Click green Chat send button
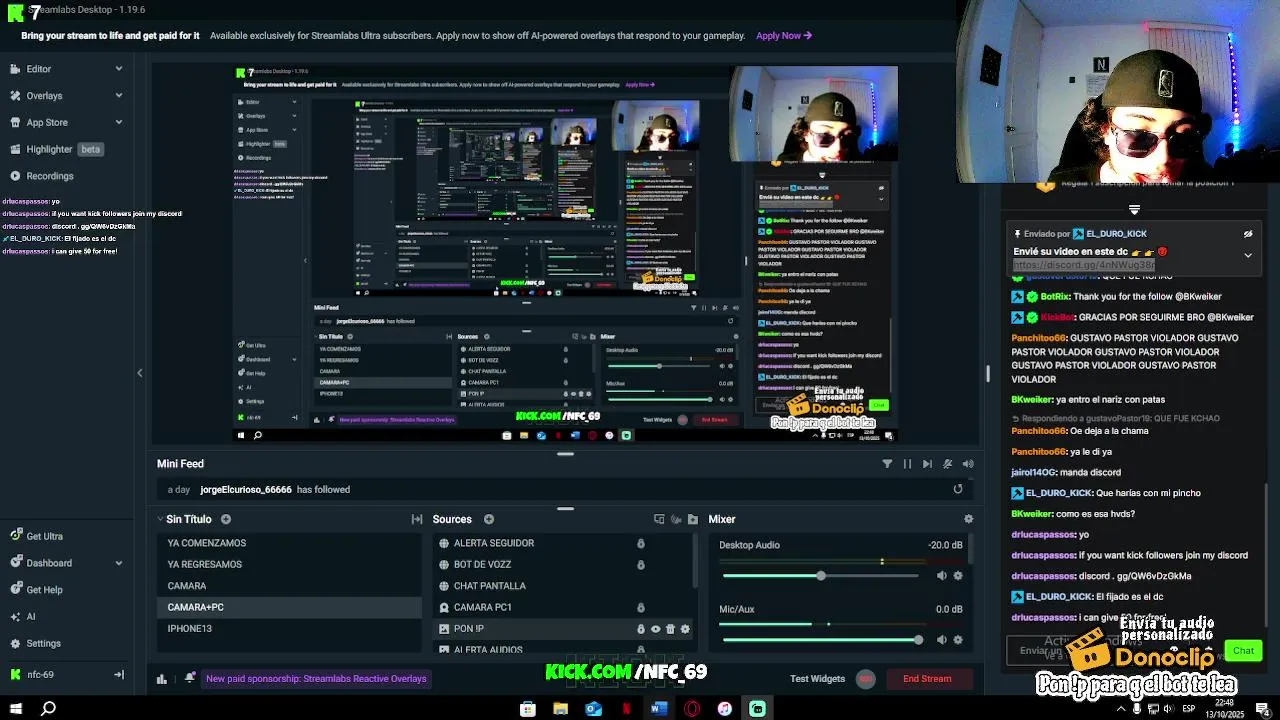Image resolution: width=1280 pixels, height=720 pixels. (1243, 651)
